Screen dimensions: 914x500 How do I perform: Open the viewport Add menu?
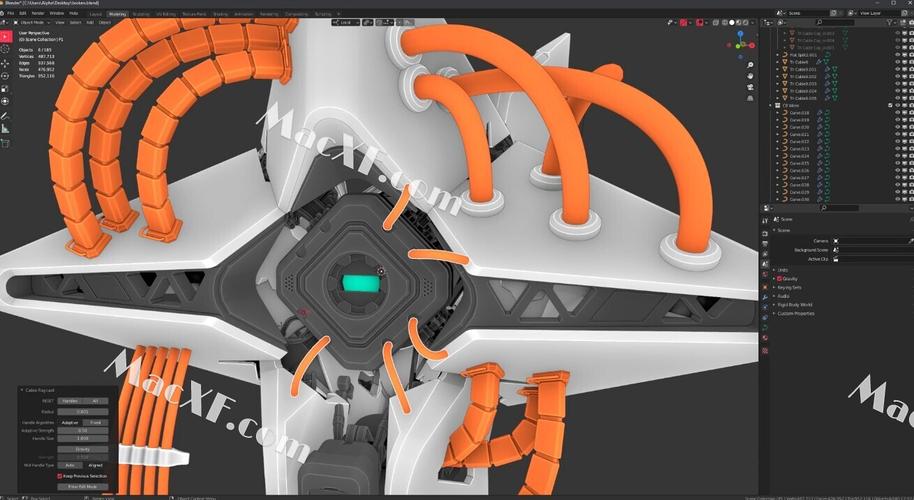(89, 22)
